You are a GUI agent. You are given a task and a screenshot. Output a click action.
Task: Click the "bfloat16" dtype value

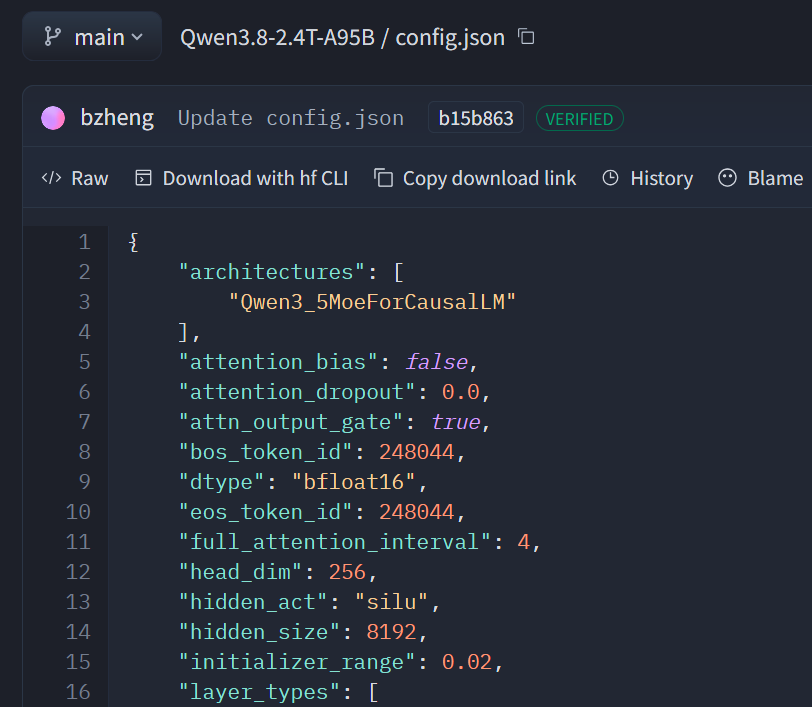pos(354,482)
